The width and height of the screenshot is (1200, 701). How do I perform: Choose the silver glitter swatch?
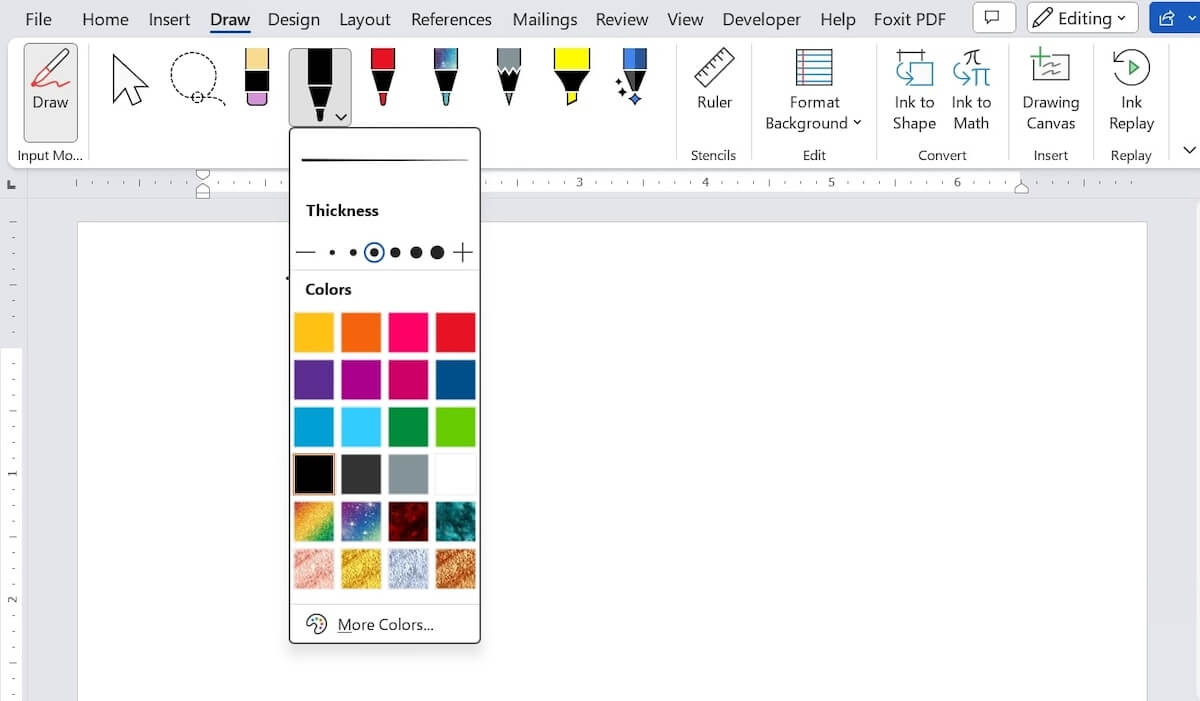pyautogui.click(x=408, y=568)
